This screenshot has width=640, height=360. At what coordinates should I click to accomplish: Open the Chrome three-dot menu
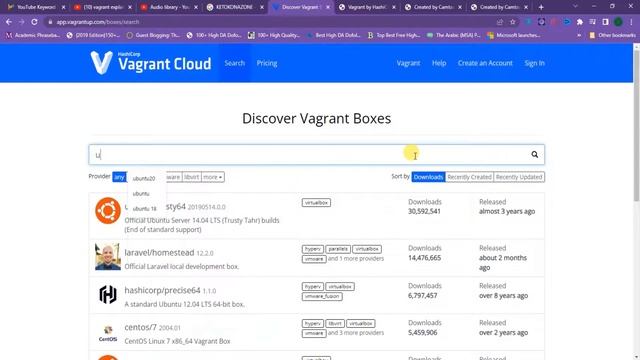pyautogui.click(x=631, y=22)
